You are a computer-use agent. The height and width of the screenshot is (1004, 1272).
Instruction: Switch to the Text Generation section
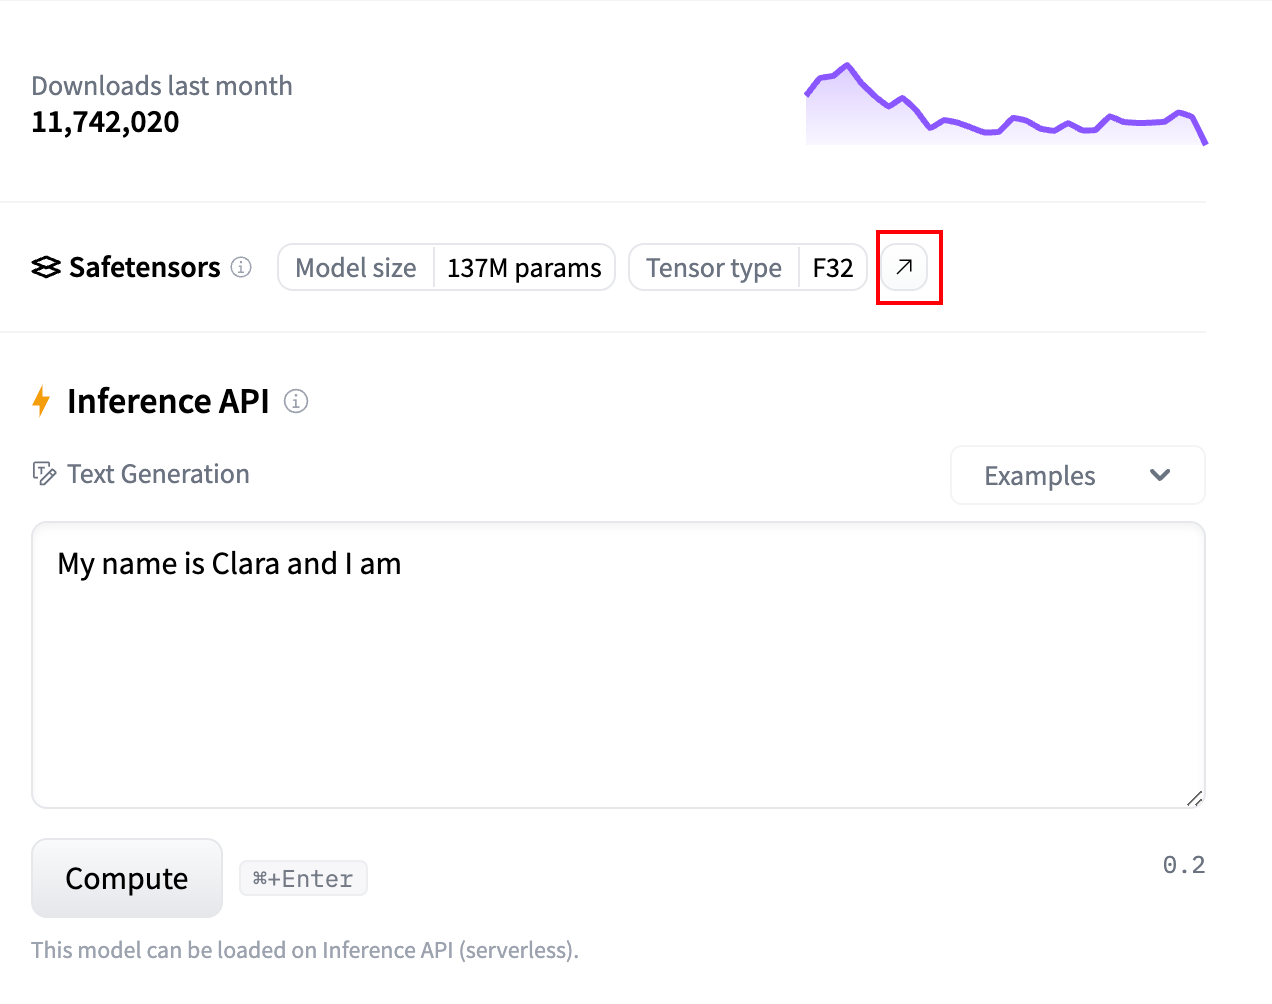pos(157,473)
